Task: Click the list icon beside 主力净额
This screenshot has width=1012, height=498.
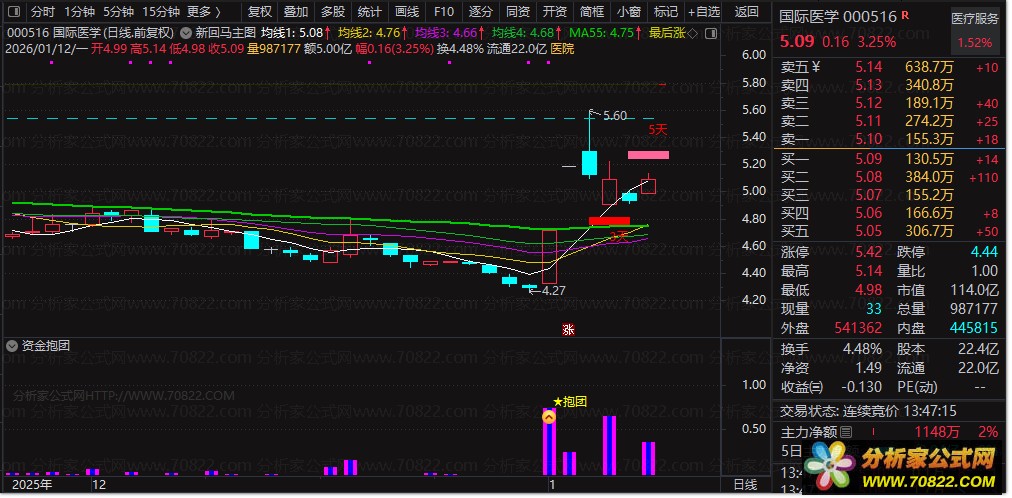Action: coord(845,432)
